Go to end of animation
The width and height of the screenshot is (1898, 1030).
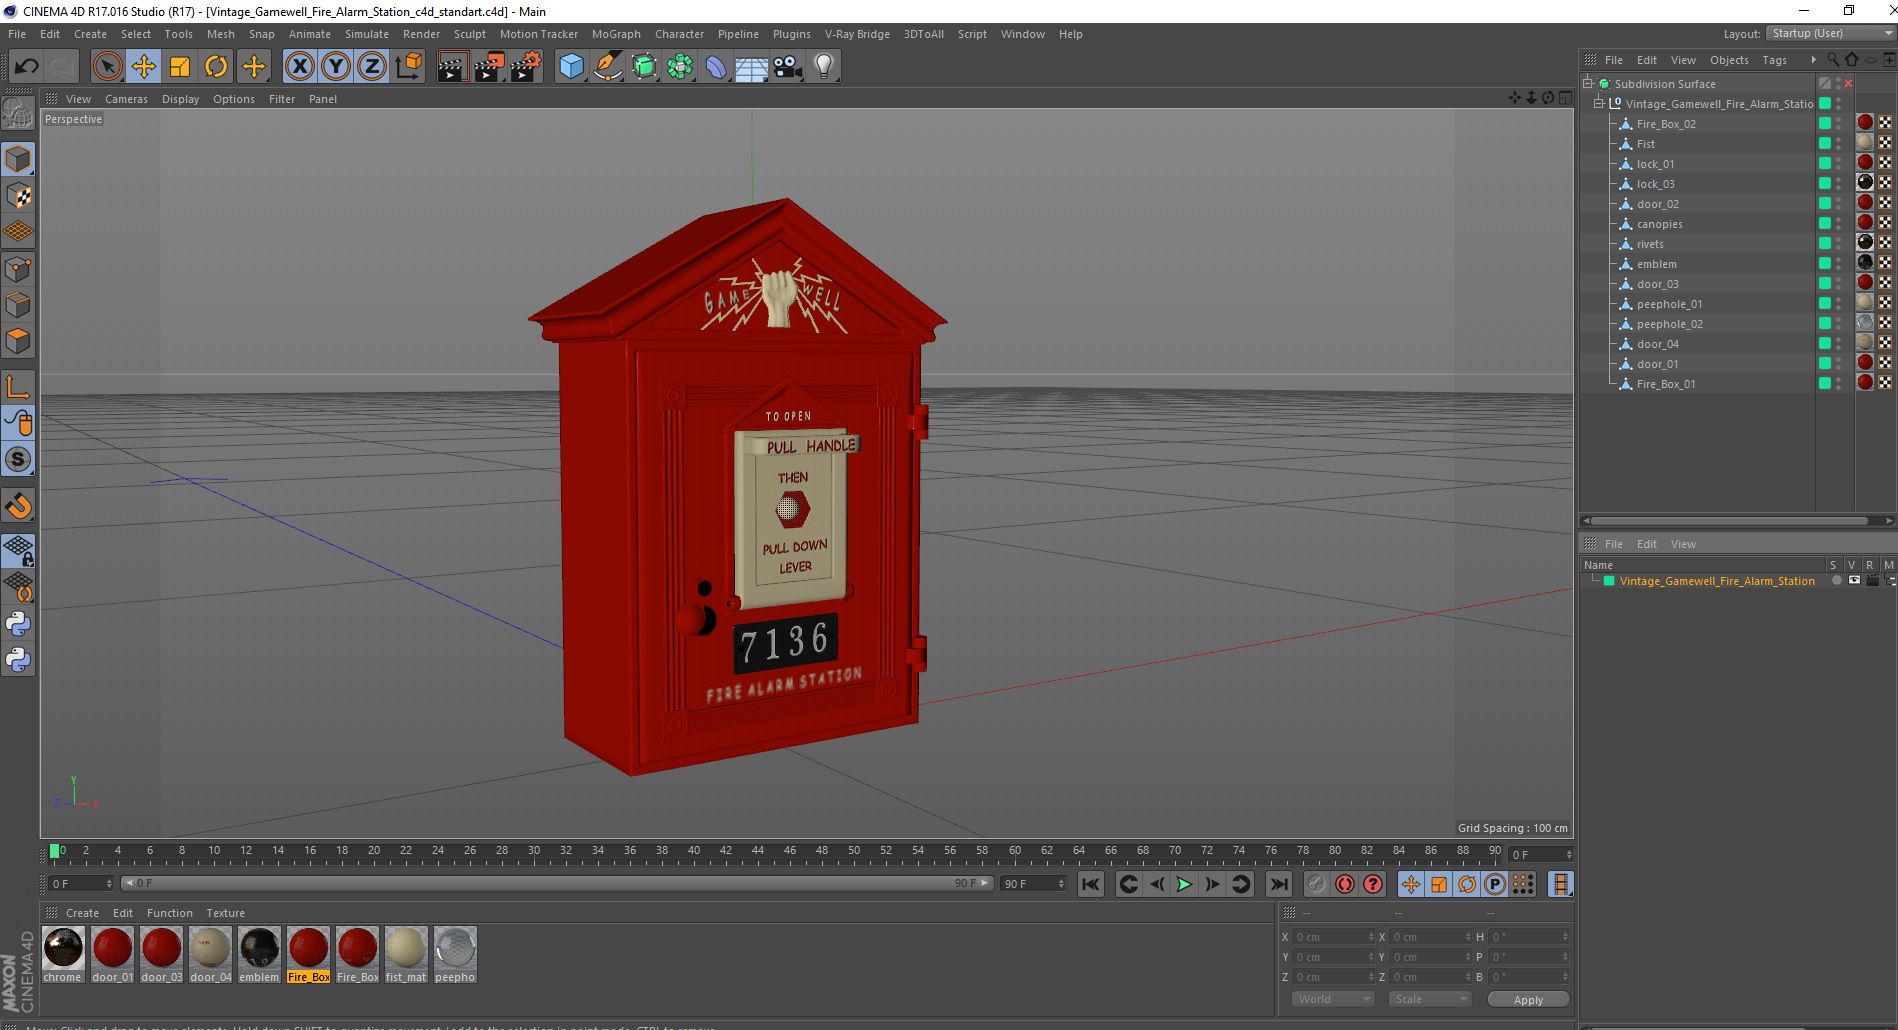point(1278,884)
